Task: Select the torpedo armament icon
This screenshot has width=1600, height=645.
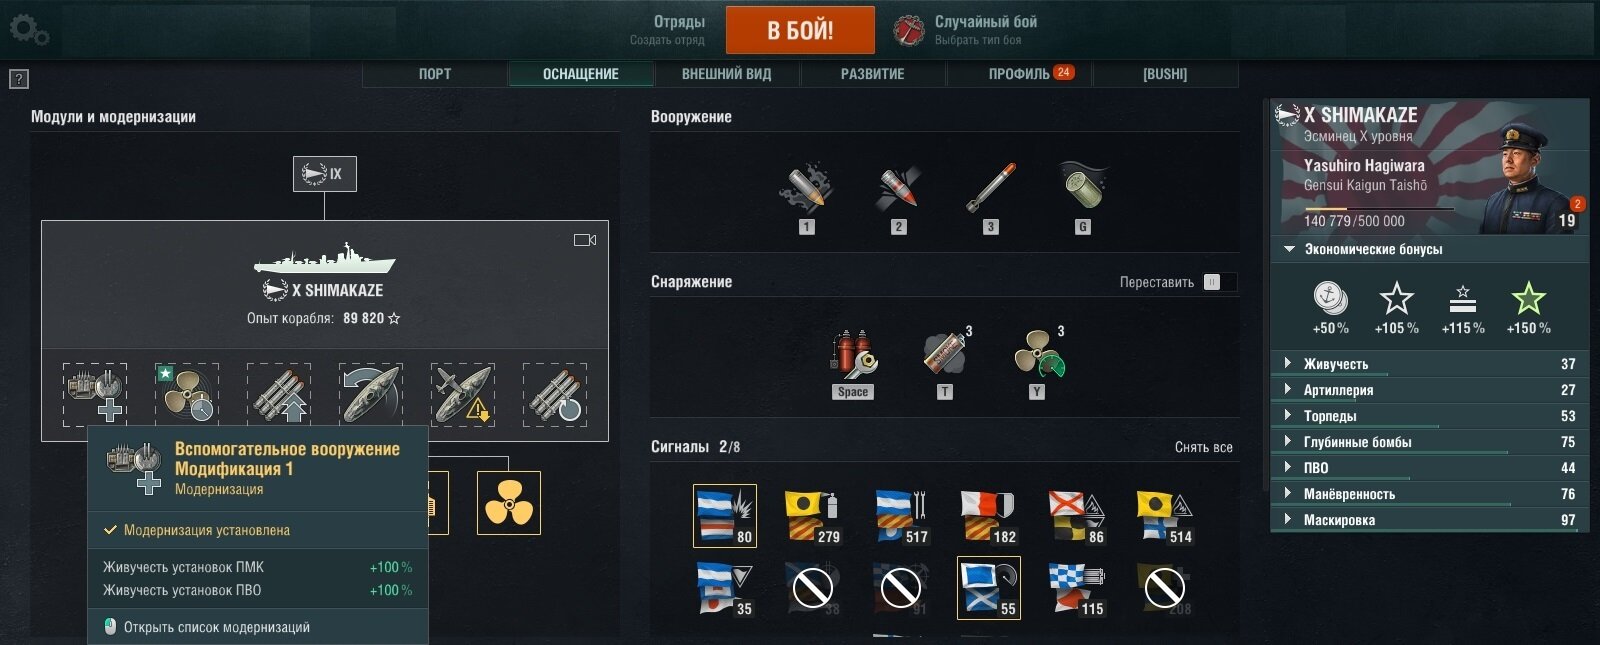Action: pos(990,188)
